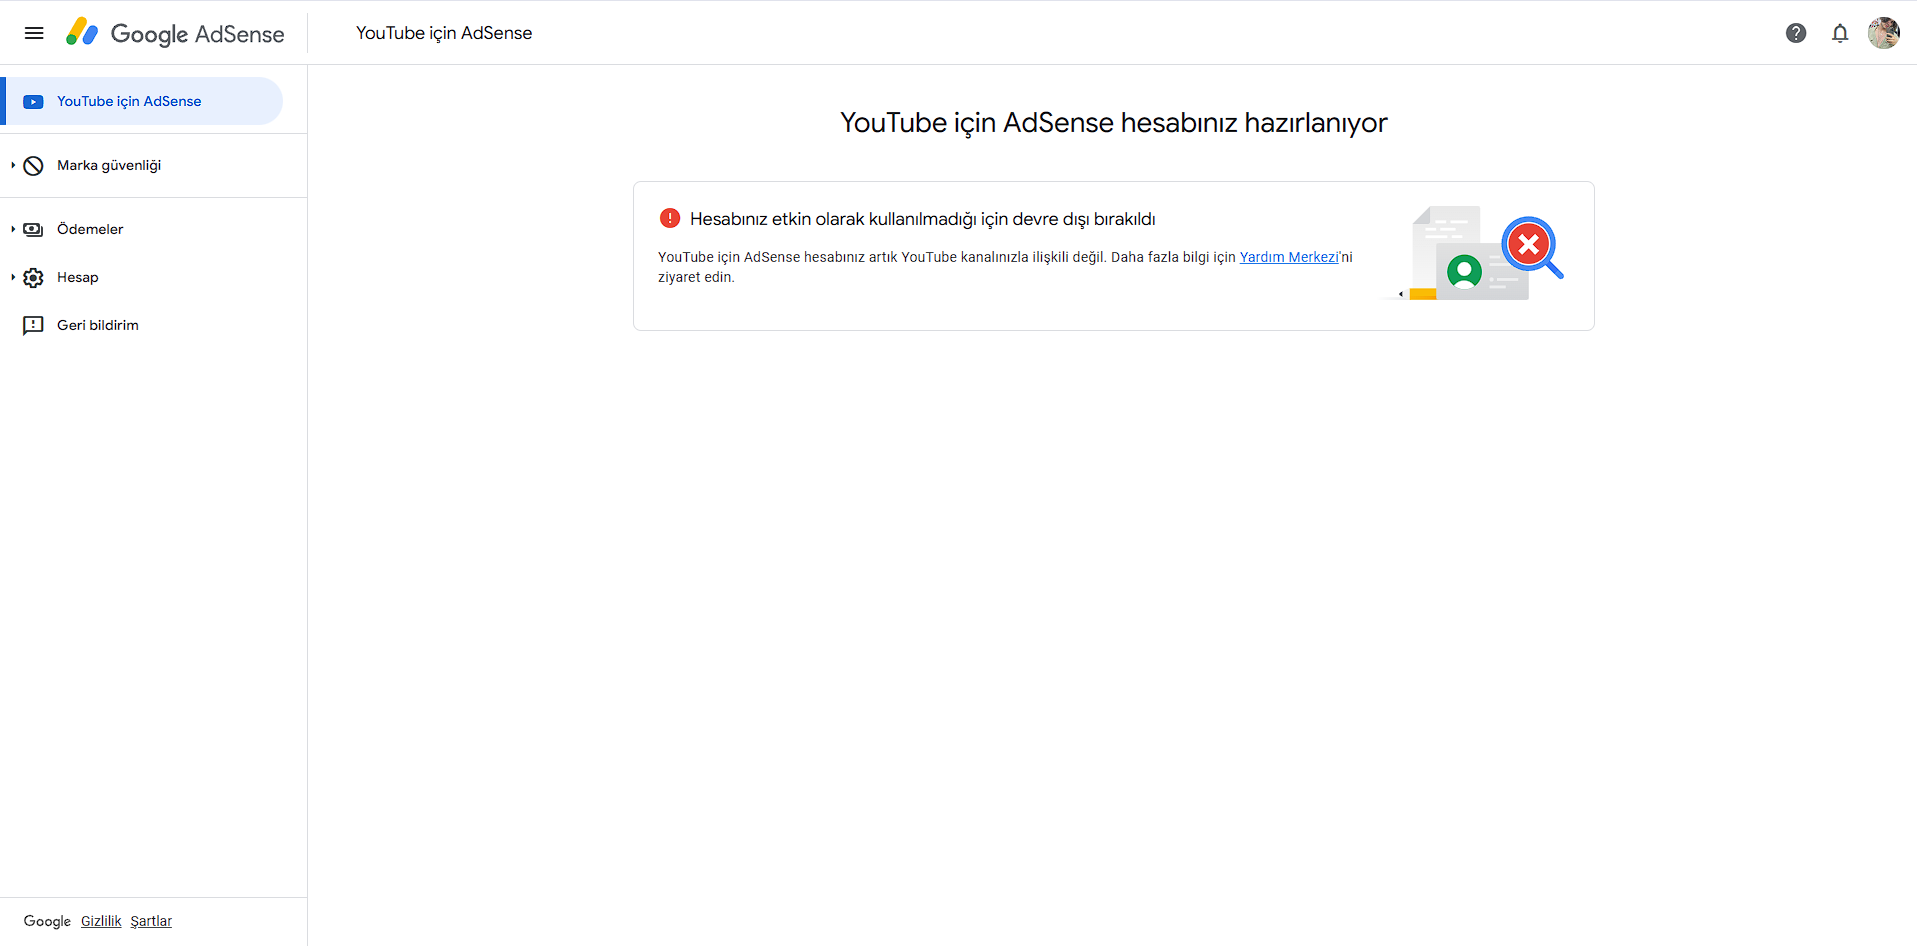Click the YouTube play icon in sidebar
Image resolution: width=1917 pixels, height=946 pixels.
pyautogui.click(x=33, y=101)
